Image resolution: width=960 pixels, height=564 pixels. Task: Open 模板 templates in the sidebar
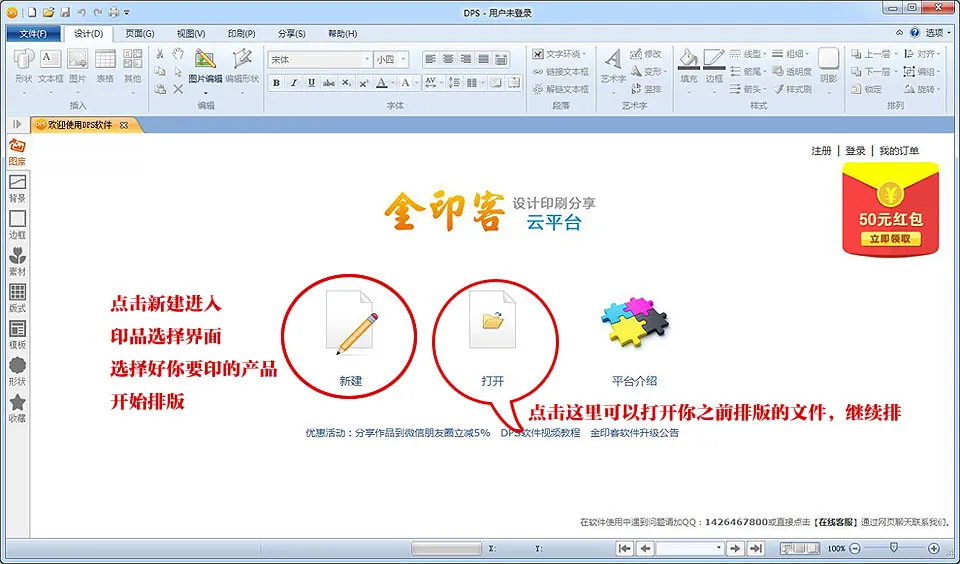(x=17, y=336)
